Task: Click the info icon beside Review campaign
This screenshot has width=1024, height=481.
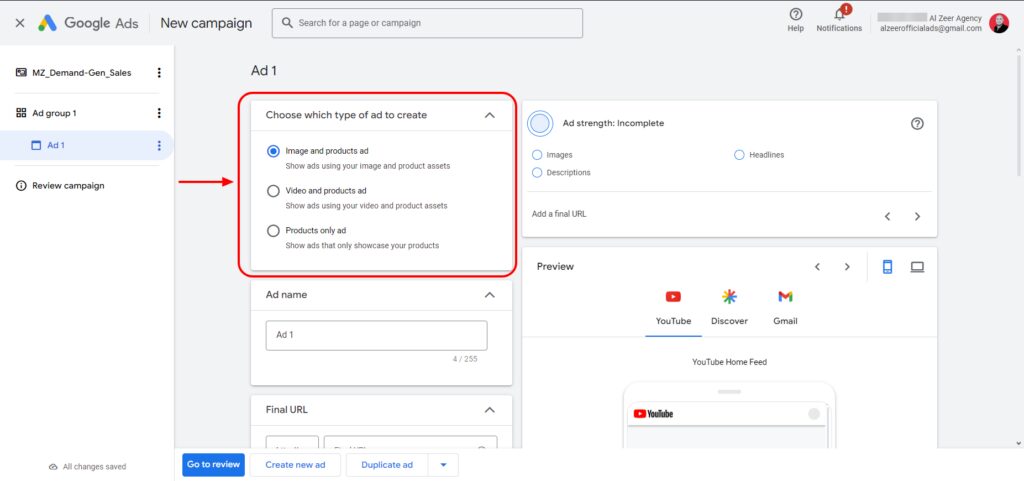Action: point(21,186)
